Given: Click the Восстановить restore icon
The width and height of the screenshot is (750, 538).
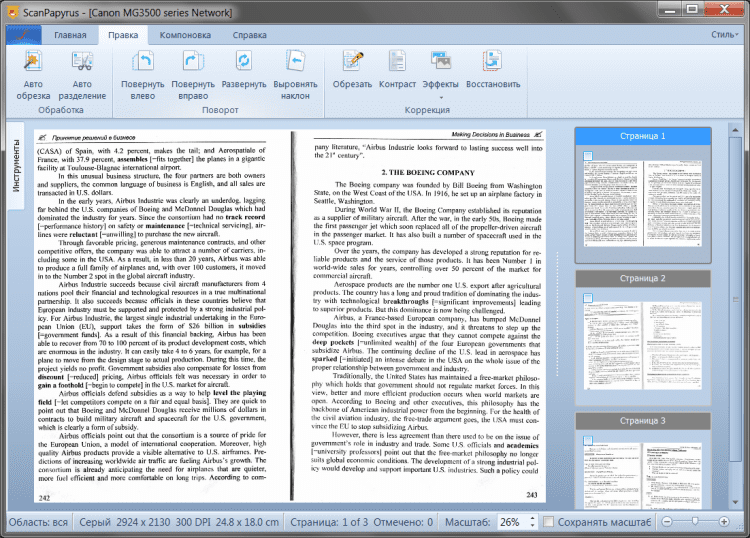Looking at the screenshot, I should (x=493, y=61).
